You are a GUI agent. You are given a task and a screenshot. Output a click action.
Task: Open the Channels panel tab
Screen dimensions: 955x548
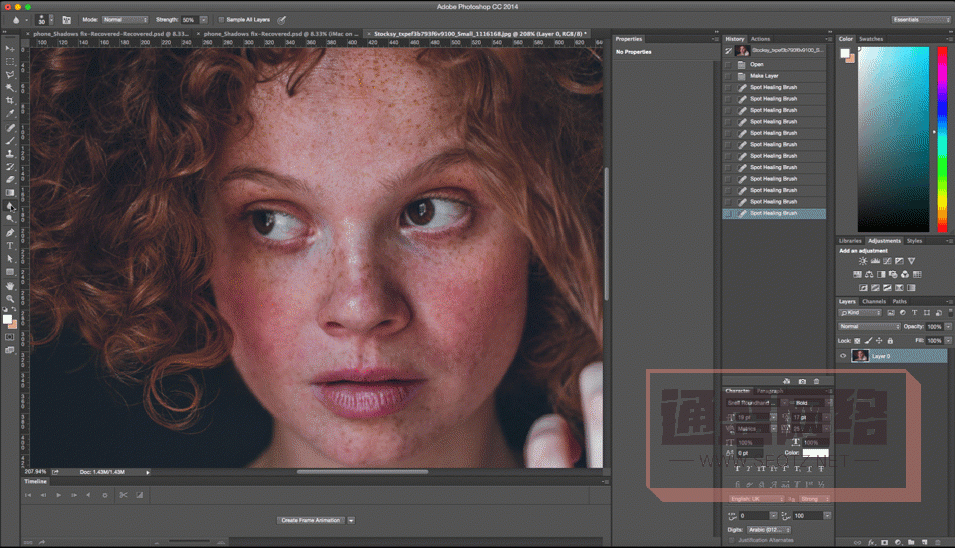click(x=873, y=301)
